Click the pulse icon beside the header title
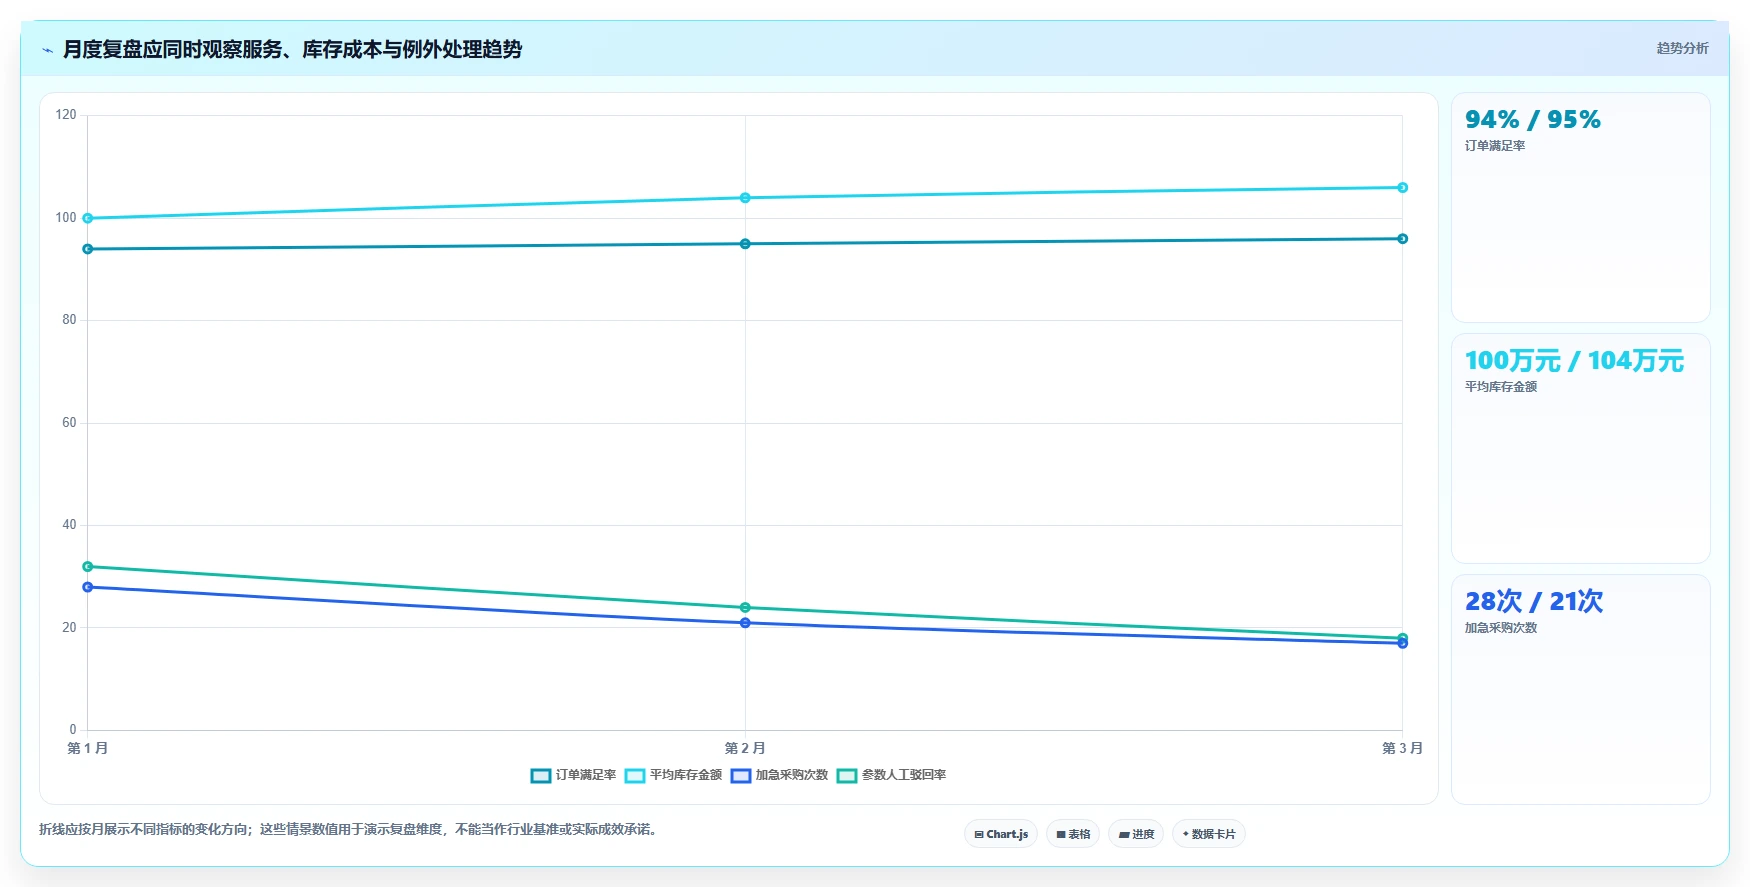The width and height of the screenshot is (1750, 887). pyautogui.click(x=47, y=50)
